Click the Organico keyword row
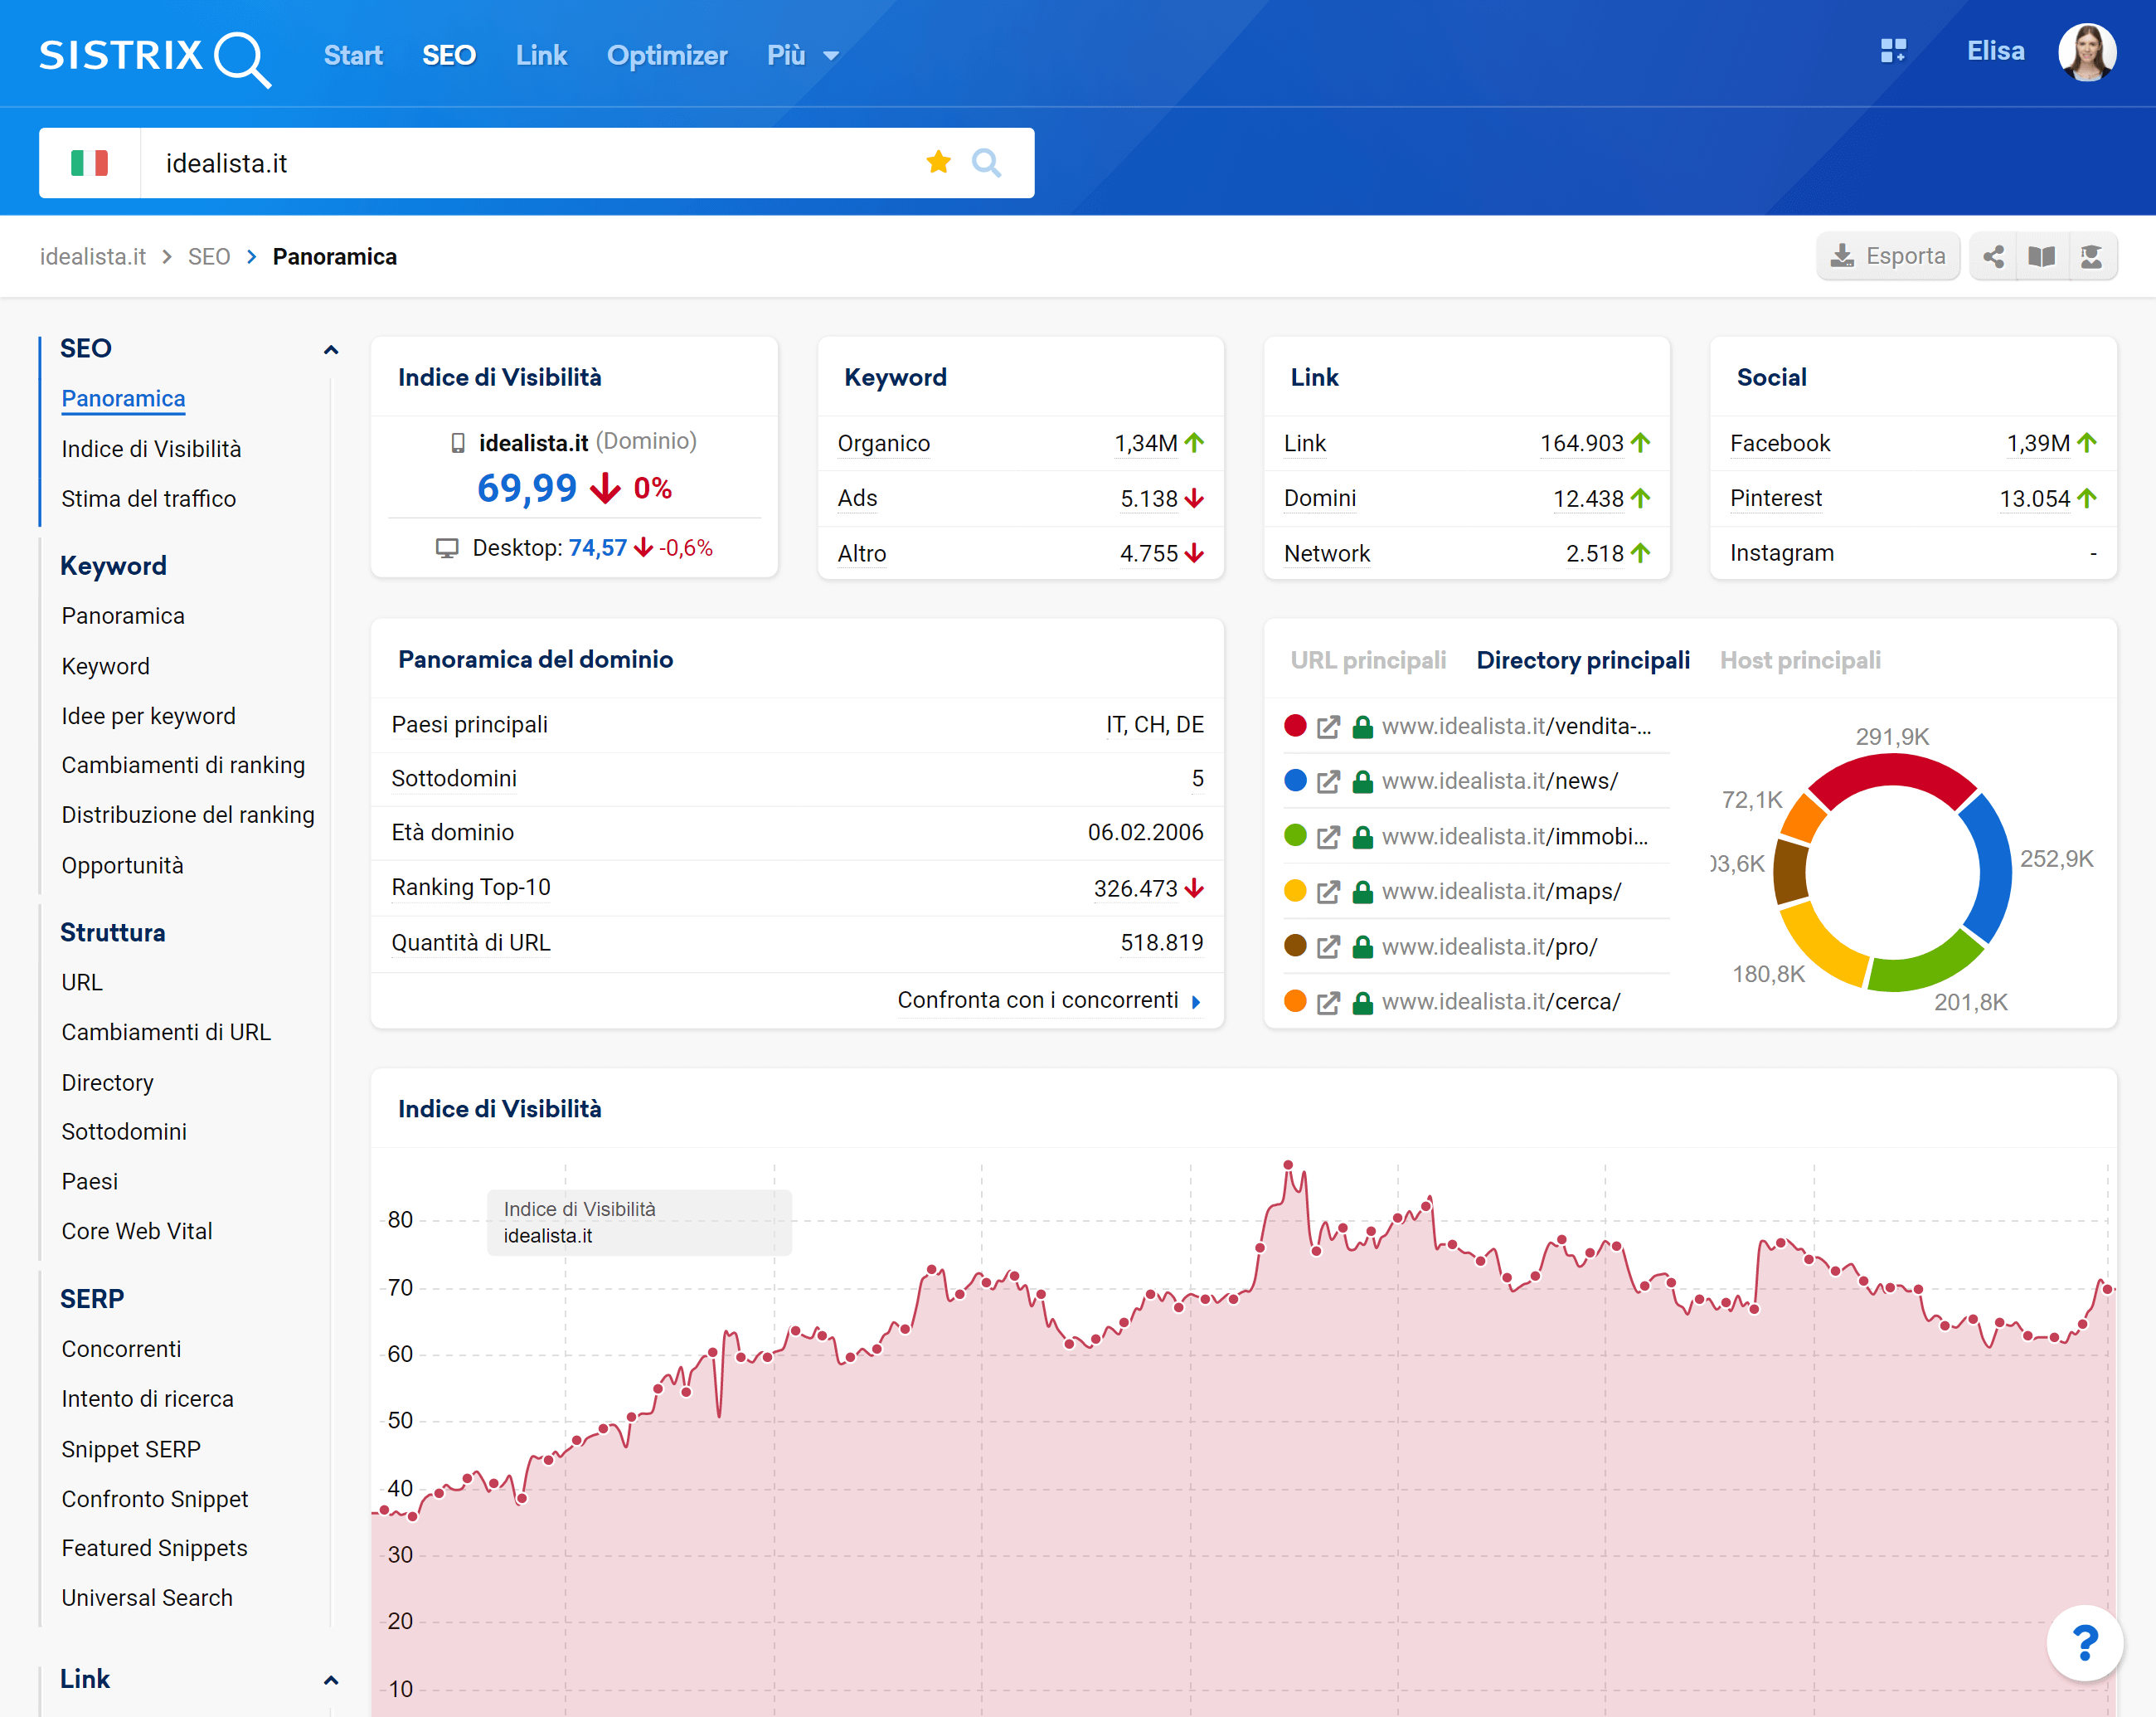The image size is (2156, 1717). click(x=1020, y=444)
